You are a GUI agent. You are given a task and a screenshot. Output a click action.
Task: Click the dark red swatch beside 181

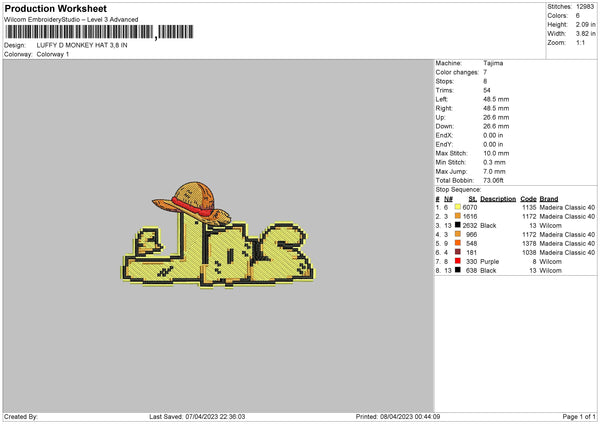pos(458,252)
